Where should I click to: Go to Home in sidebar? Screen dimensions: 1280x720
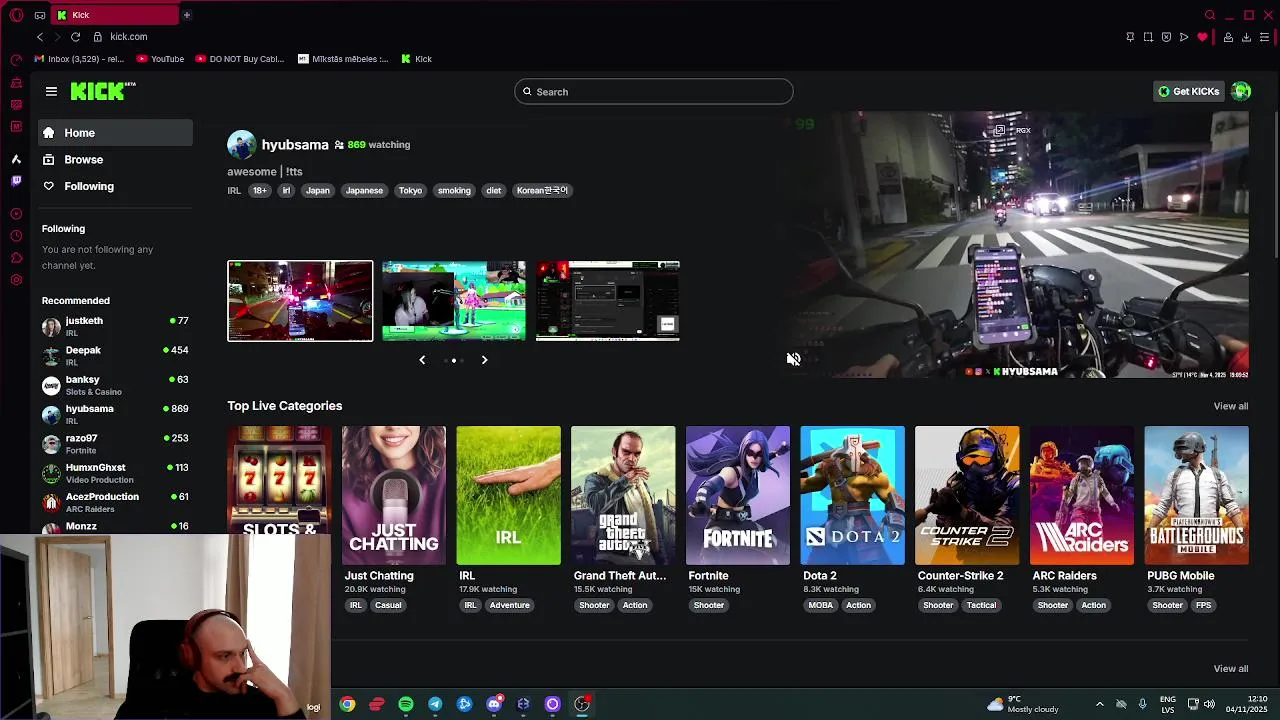pos(116,133)
